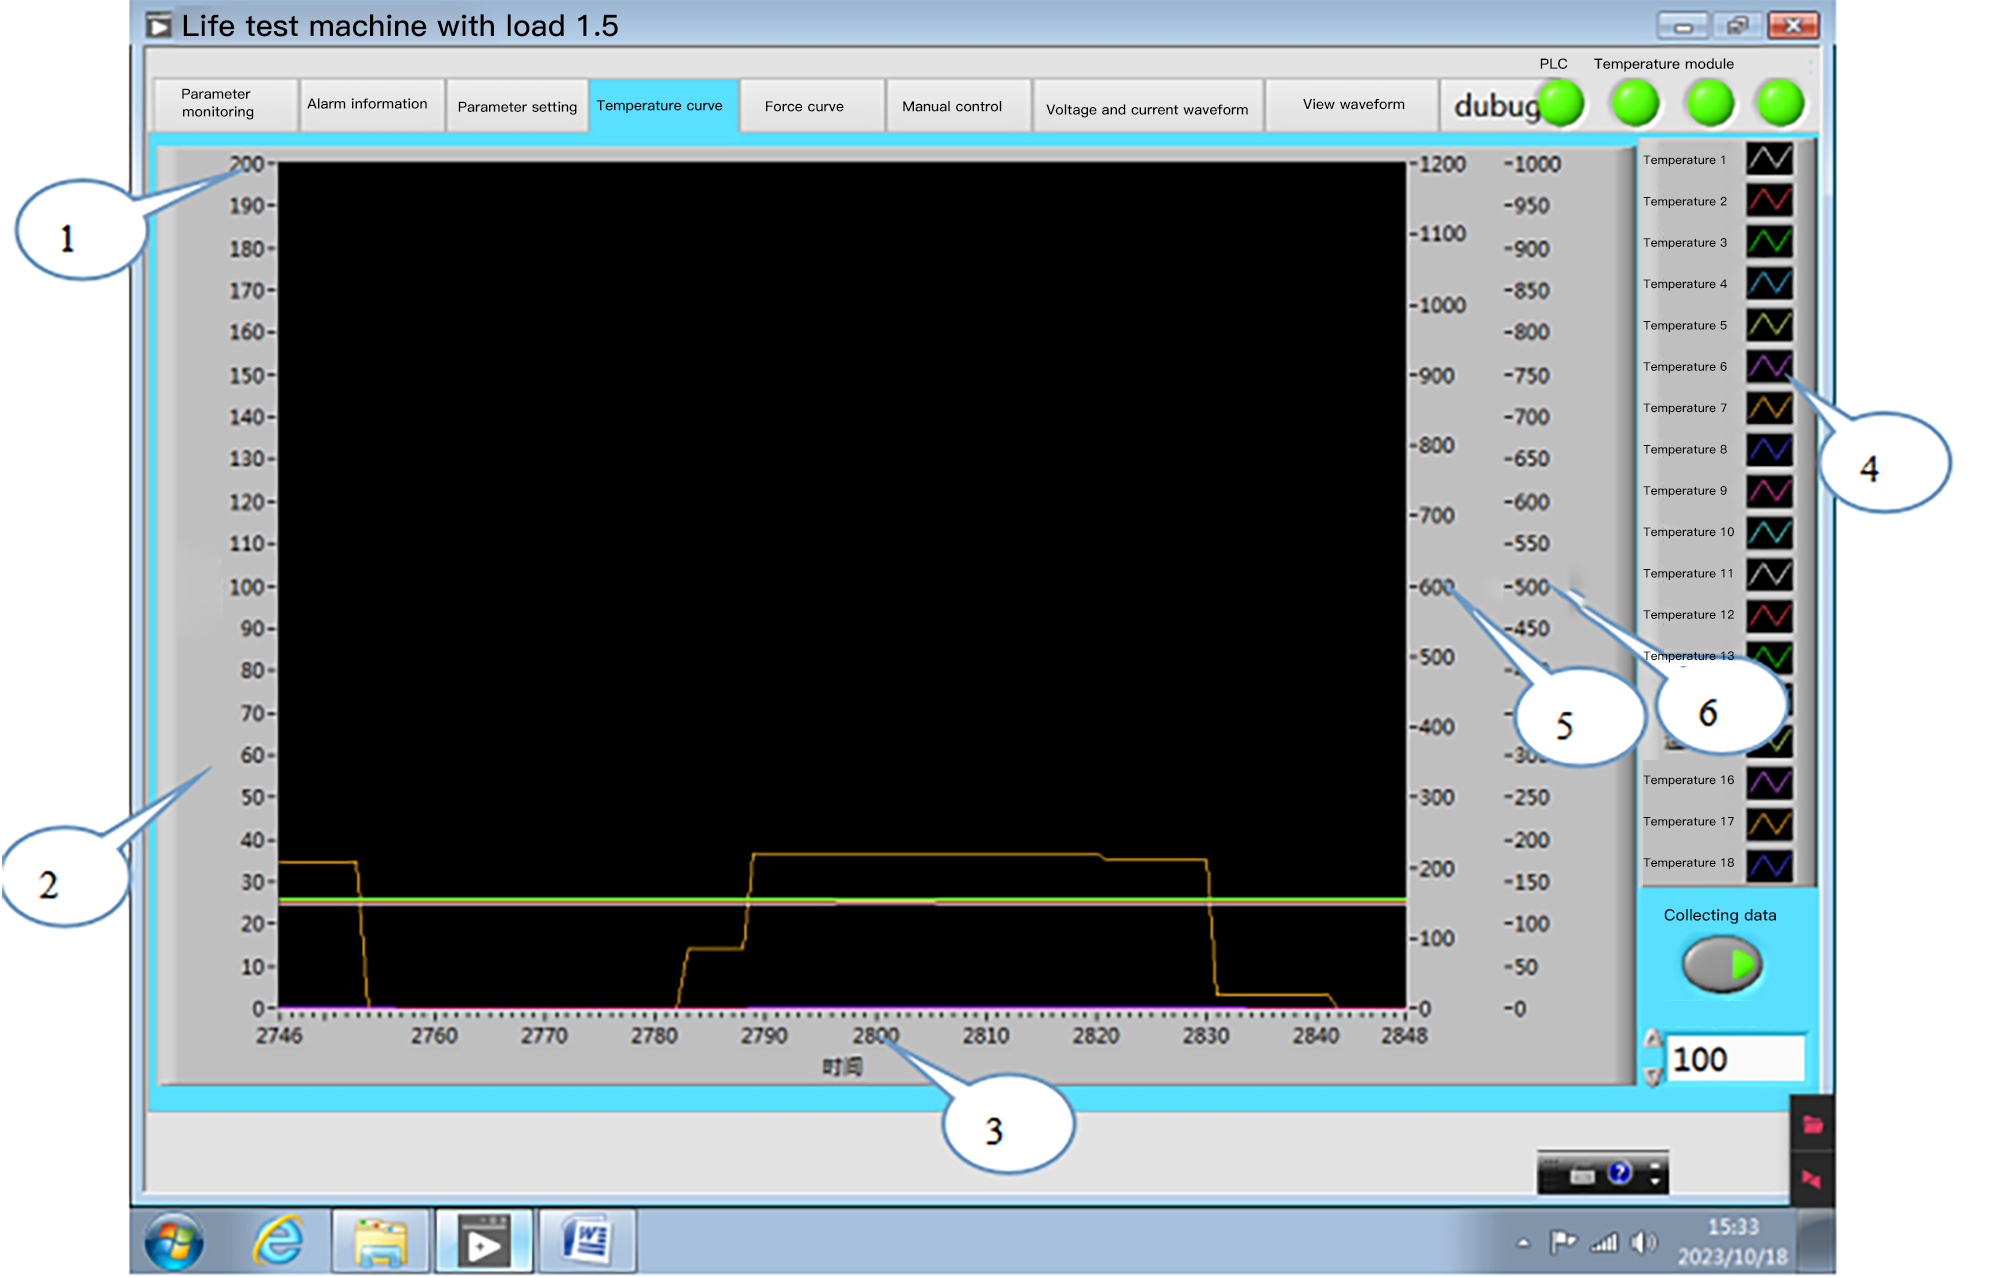The height and width of the screenshot is (1277, 2000).
Task: Click the Temperature 1 legend label
Action: 1684,160
